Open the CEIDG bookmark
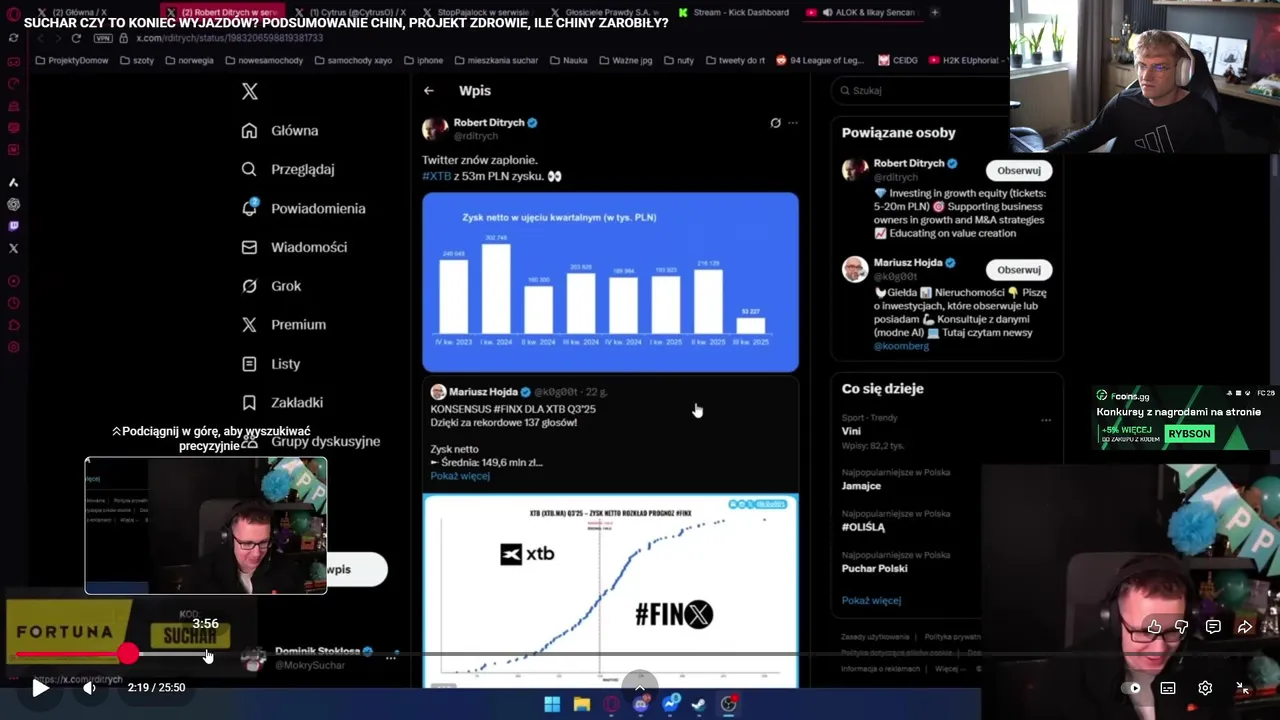The image size is (1280, 720). [898, 60]
